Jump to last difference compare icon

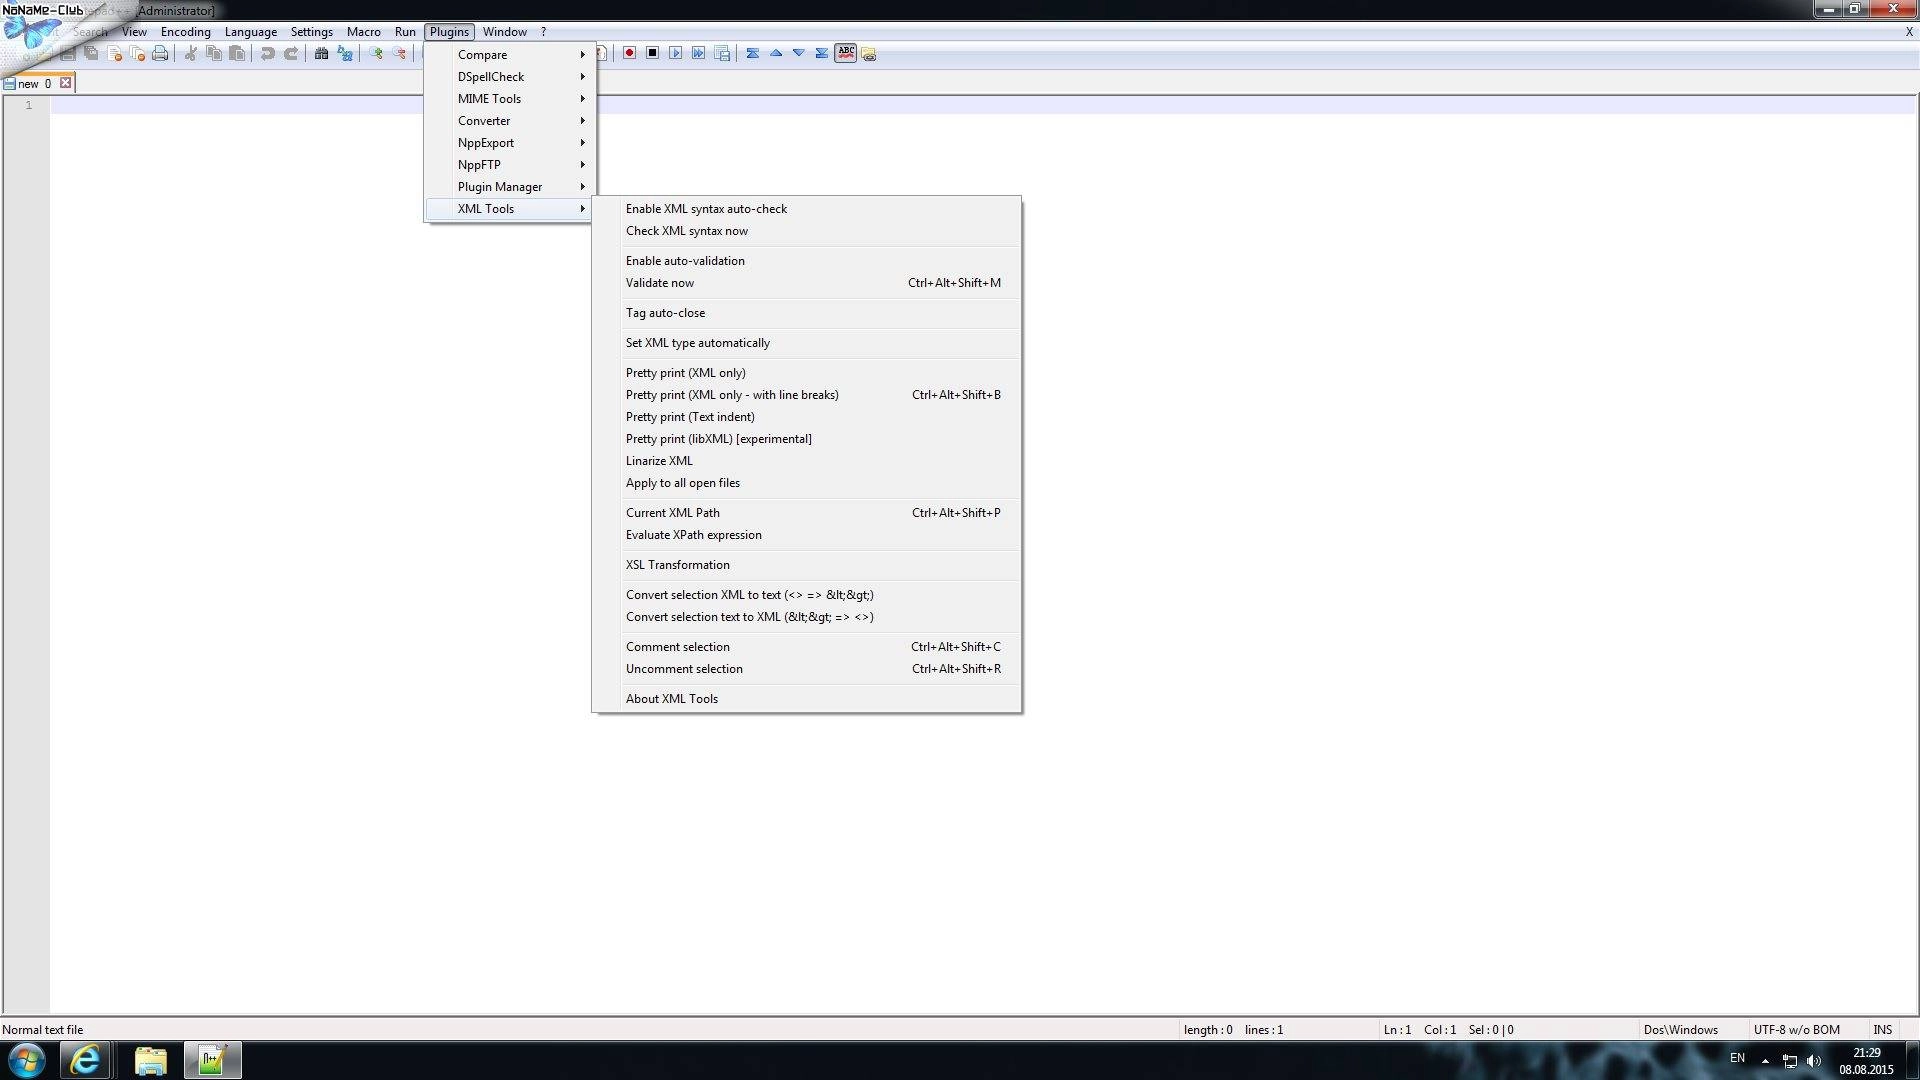[822, 53]
